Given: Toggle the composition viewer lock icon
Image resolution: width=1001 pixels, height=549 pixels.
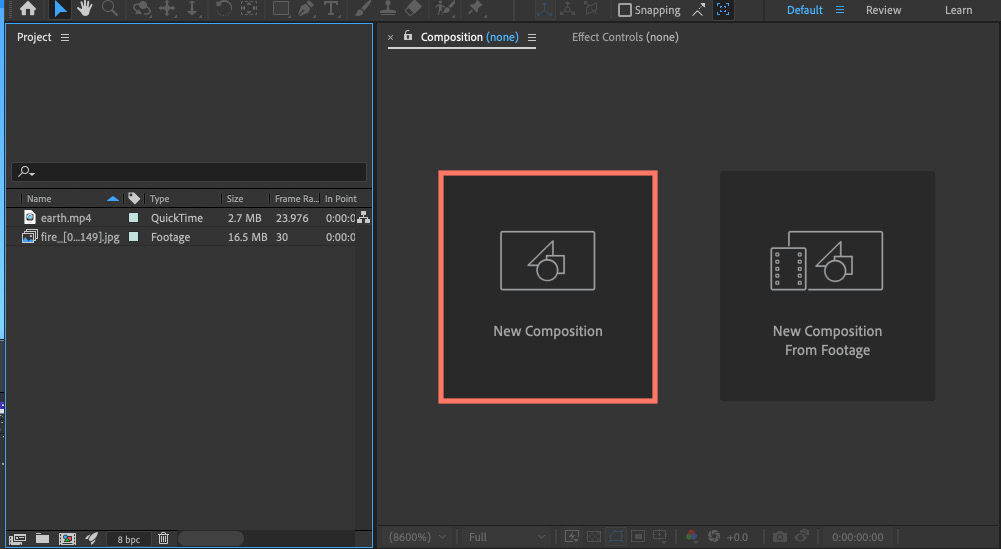Looking at the screenshot, I should click(408, 36).
